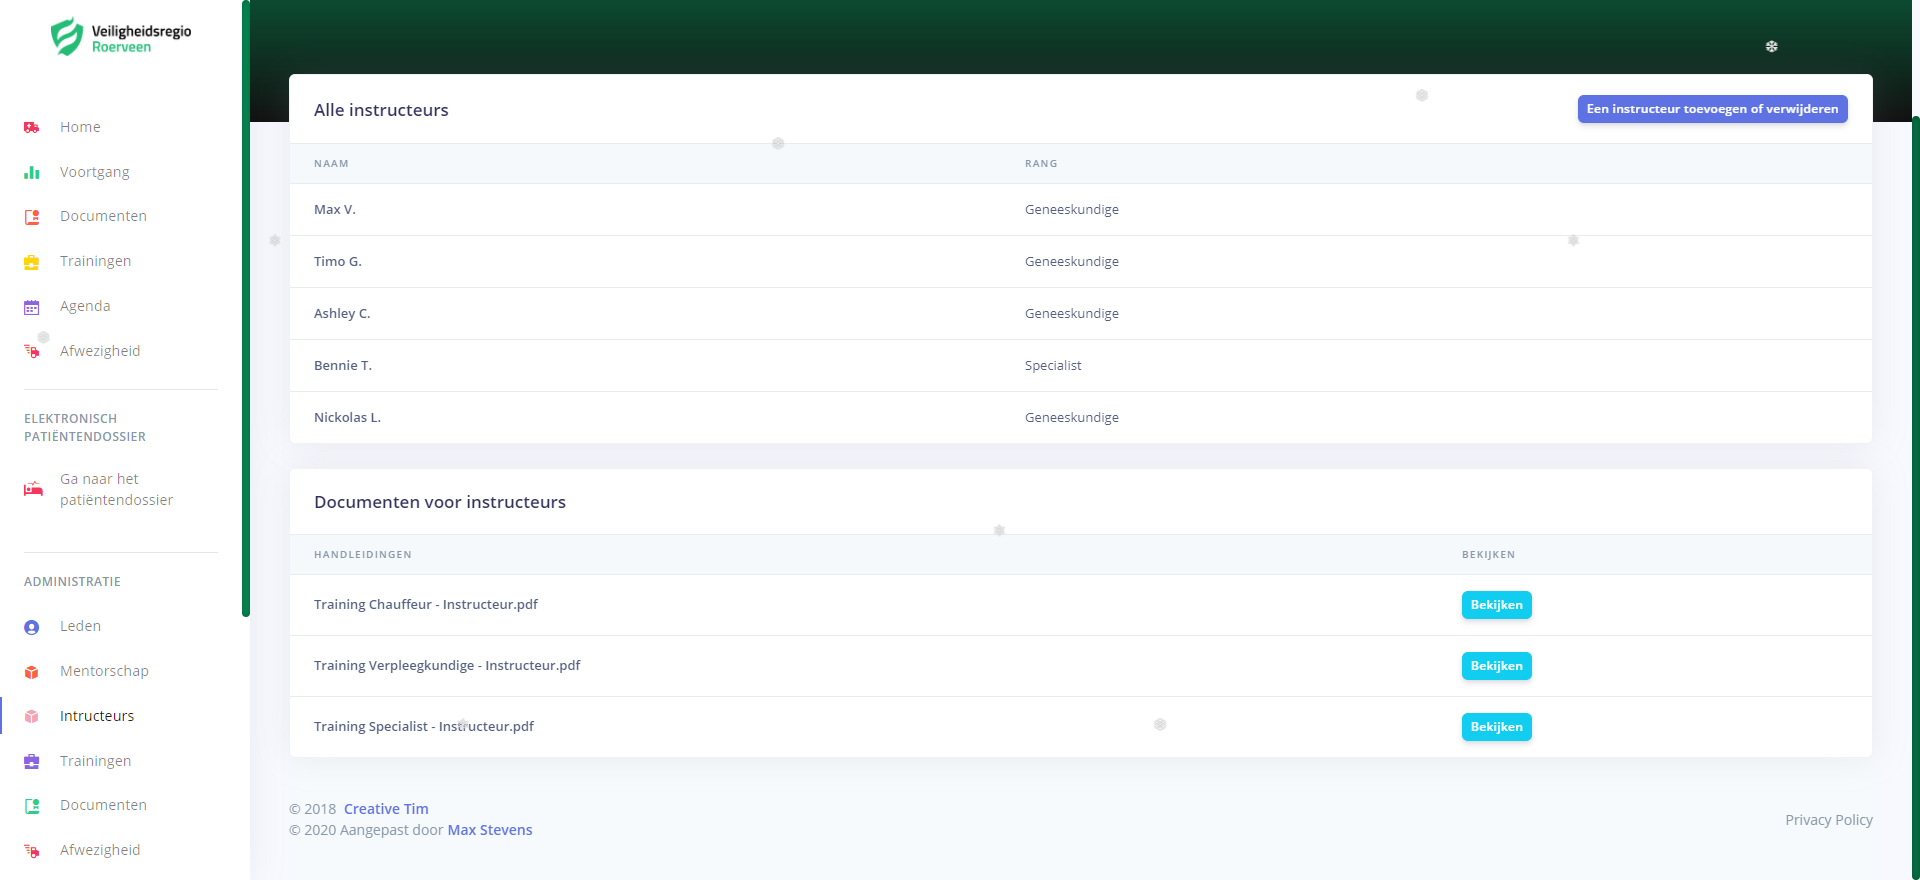Click Bekijken for Training Verpleegkundige - Instructeur.pdf

click(1496, 666)
